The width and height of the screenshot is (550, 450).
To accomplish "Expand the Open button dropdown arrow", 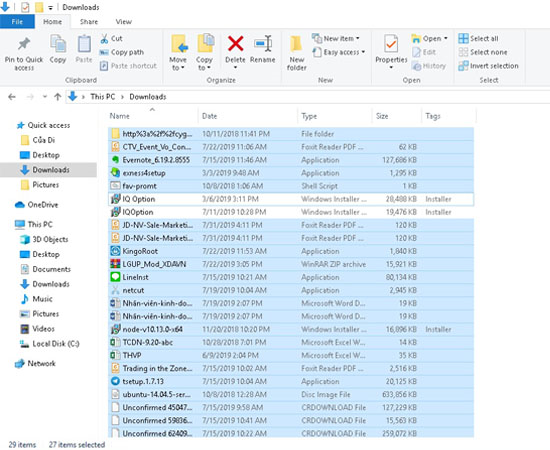I will pos(446,38).
